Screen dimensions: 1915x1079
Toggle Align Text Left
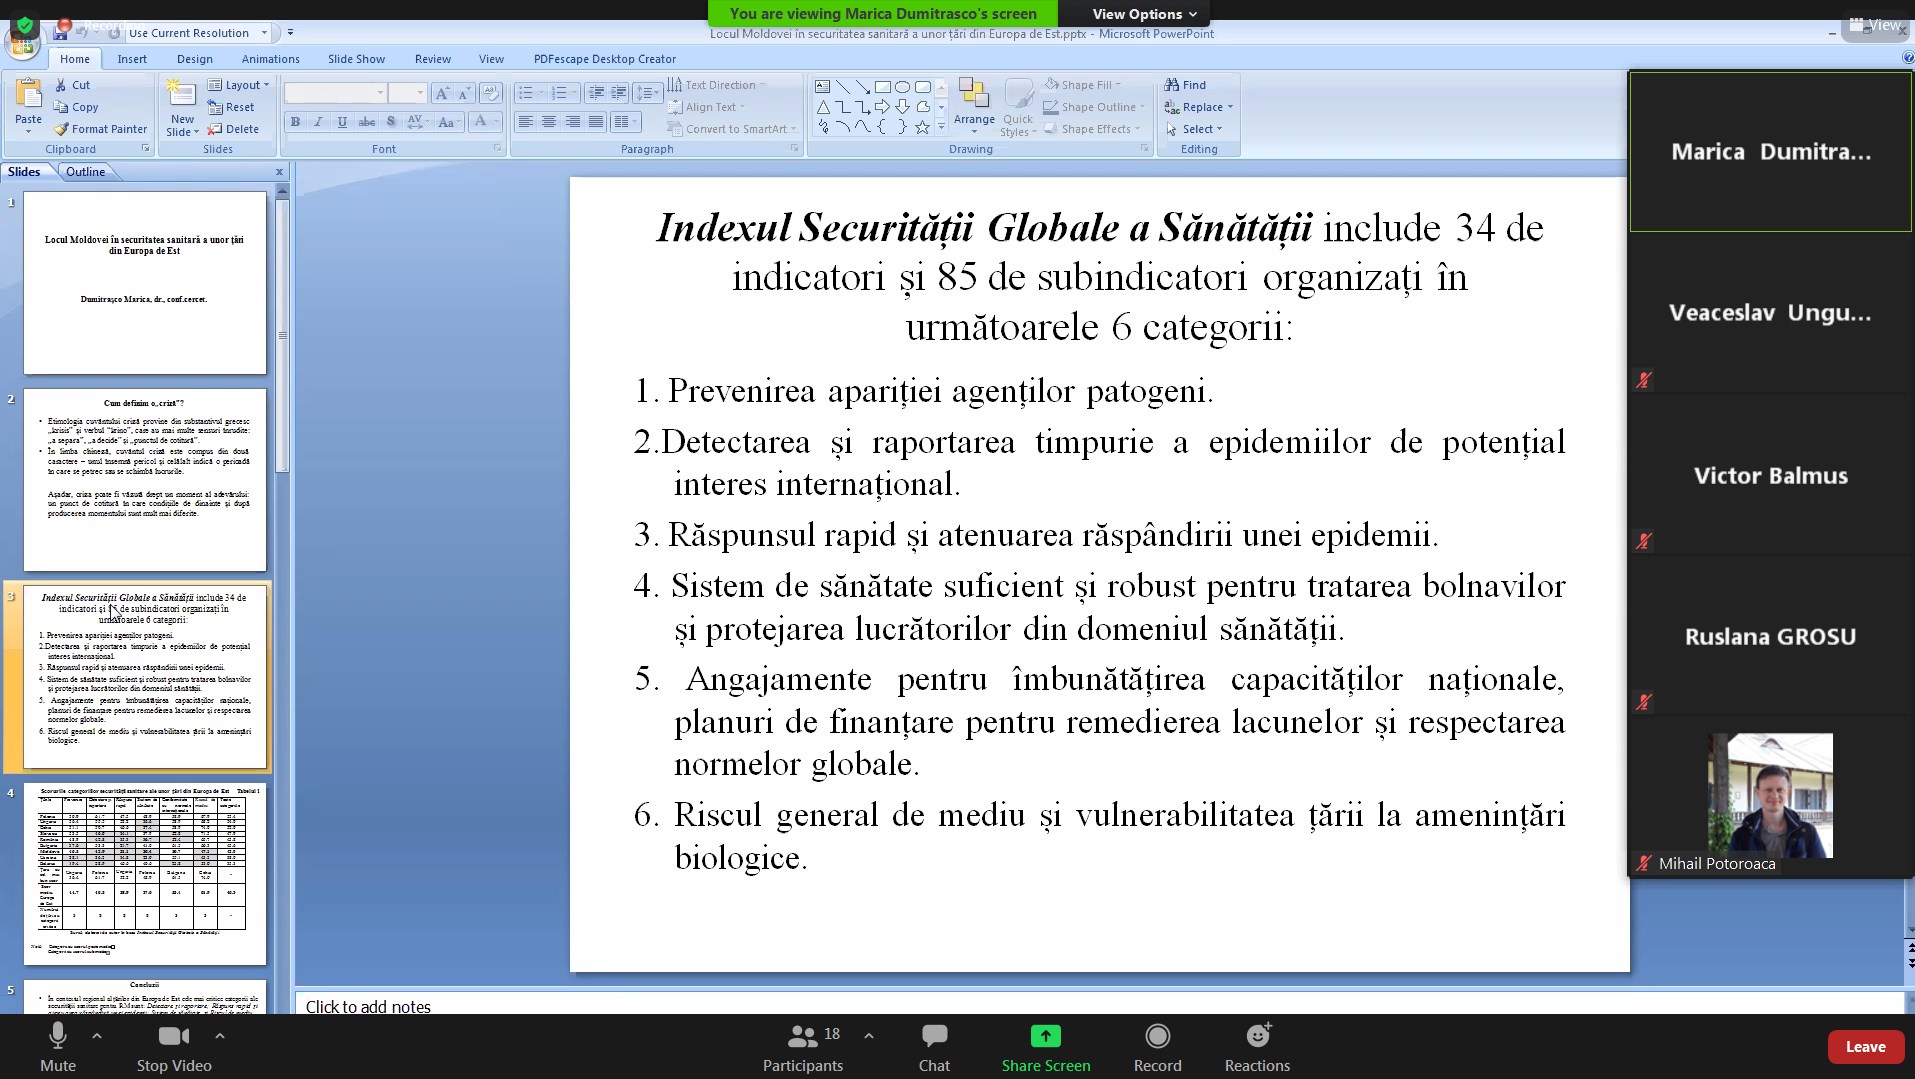[x=525, y=122]
